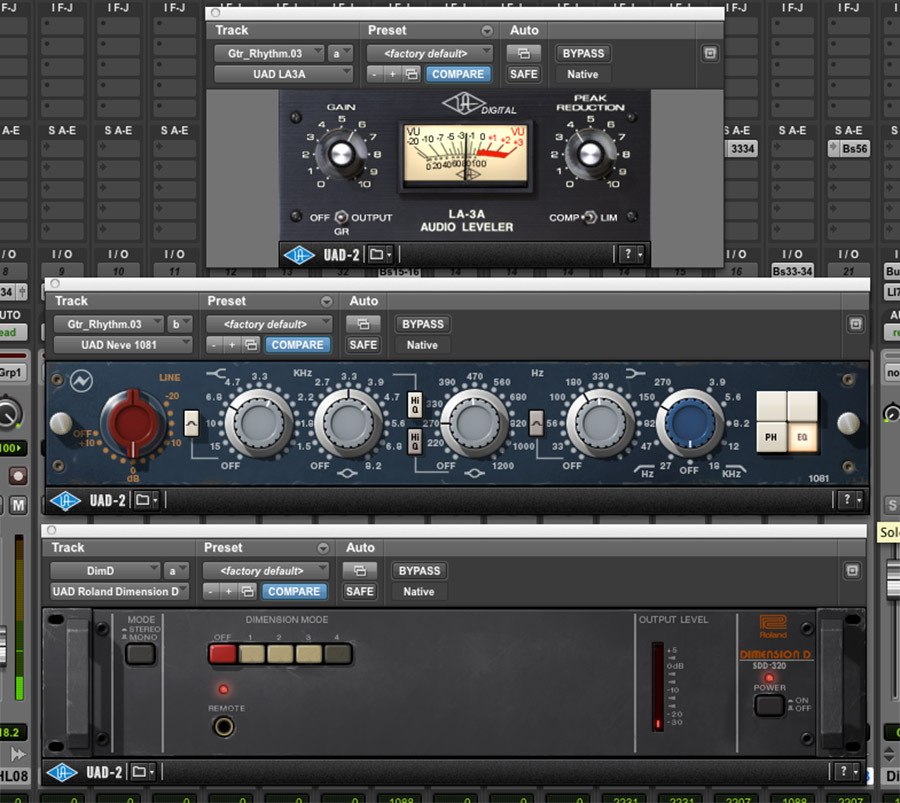Viewport: 900px width, 803px height.
Task: Toggle STEREO/MONO mode button on Dimension D
Action: 141,654
